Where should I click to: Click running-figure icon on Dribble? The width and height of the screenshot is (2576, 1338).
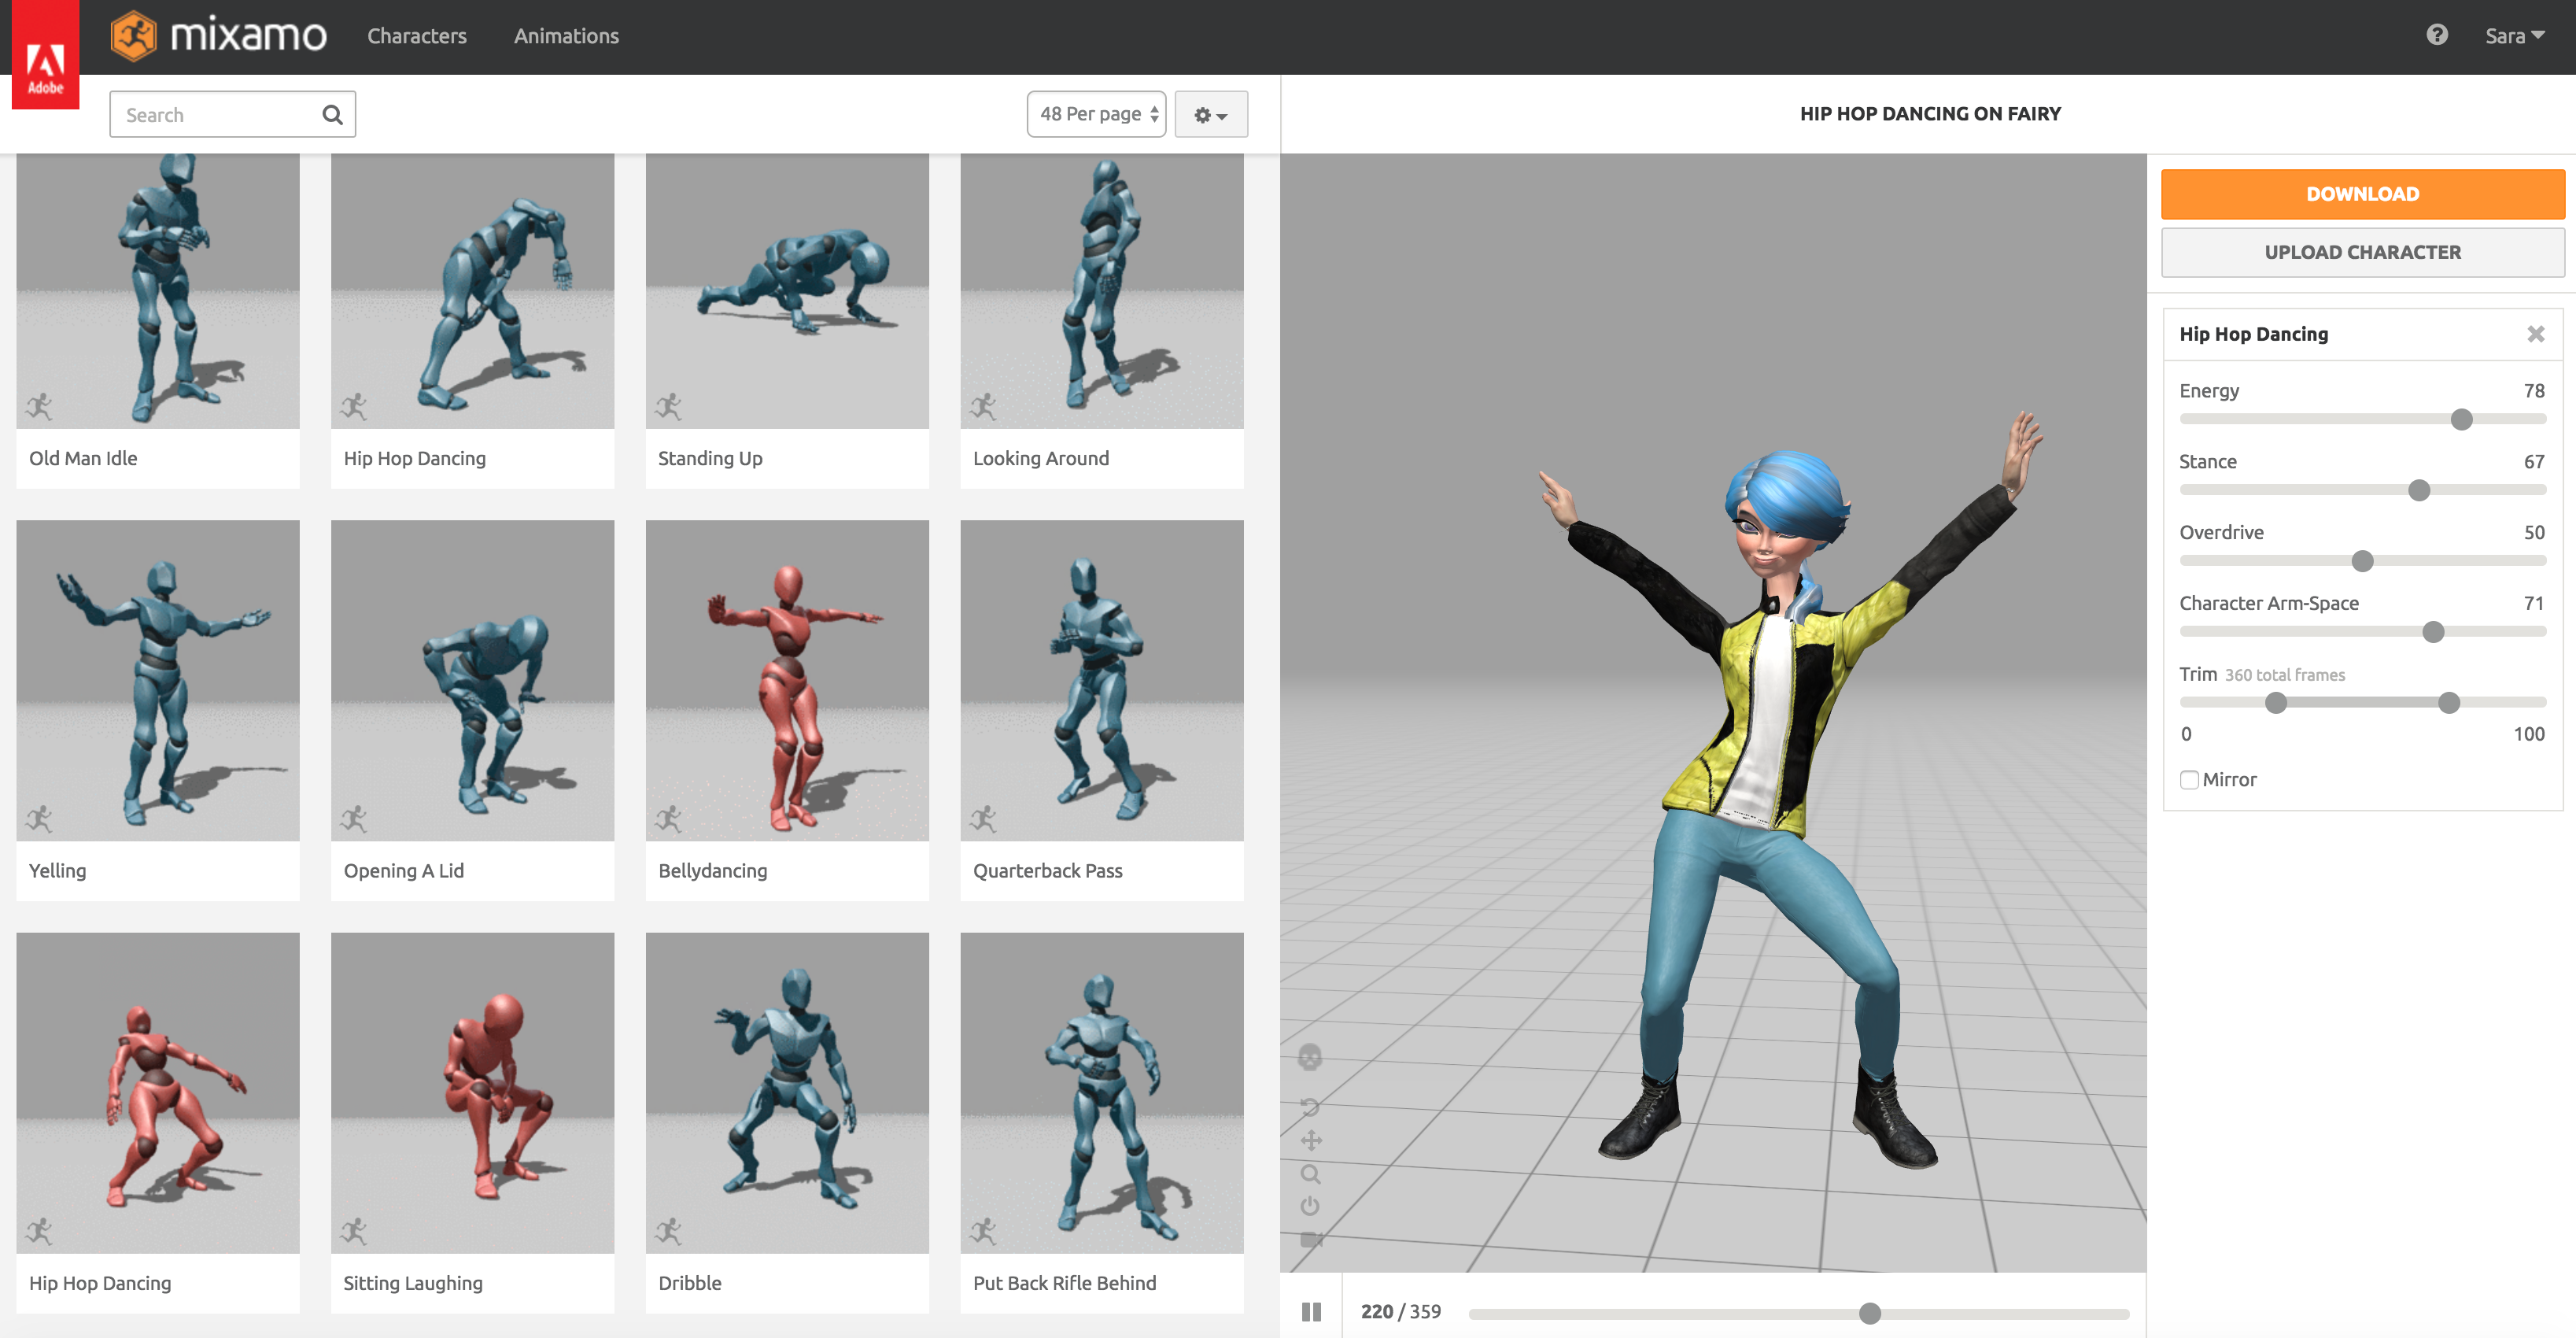(x=668, y=1231)
